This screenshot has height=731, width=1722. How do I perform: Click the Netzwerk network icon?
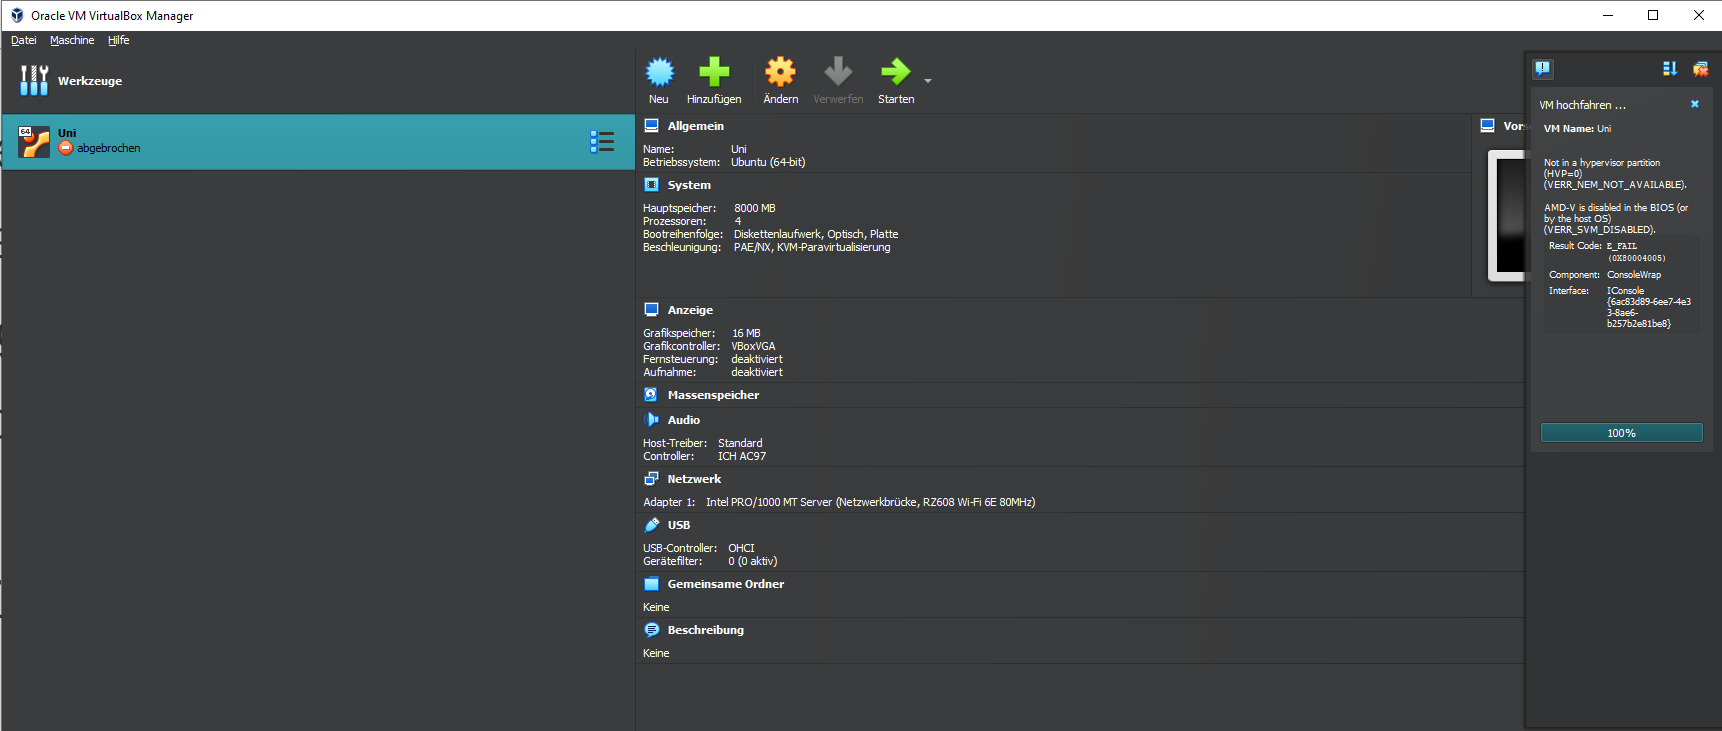[x=652, y=479]
